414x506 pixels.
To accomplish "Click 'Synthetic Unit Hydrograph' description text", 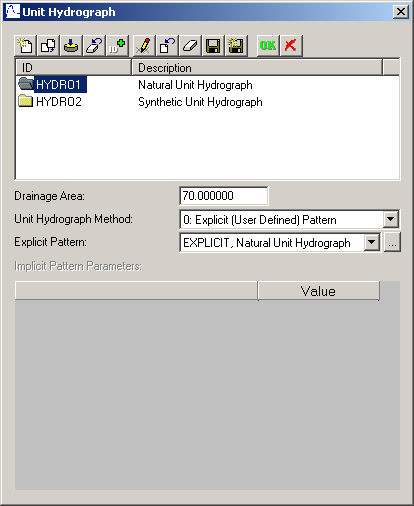I will (200, 102).
